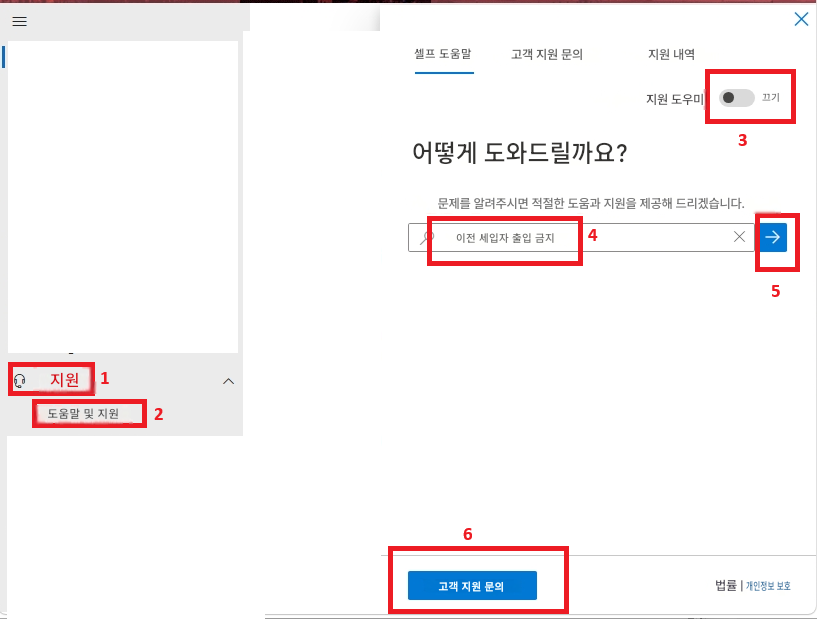
Task: Click the 끄기 toggle status label
Action: pos(771,98)
